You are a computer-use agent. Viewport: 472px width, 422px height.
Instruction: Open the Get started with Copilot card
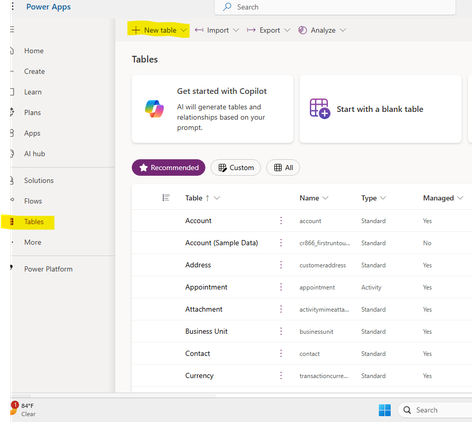(x=213, y=109)
